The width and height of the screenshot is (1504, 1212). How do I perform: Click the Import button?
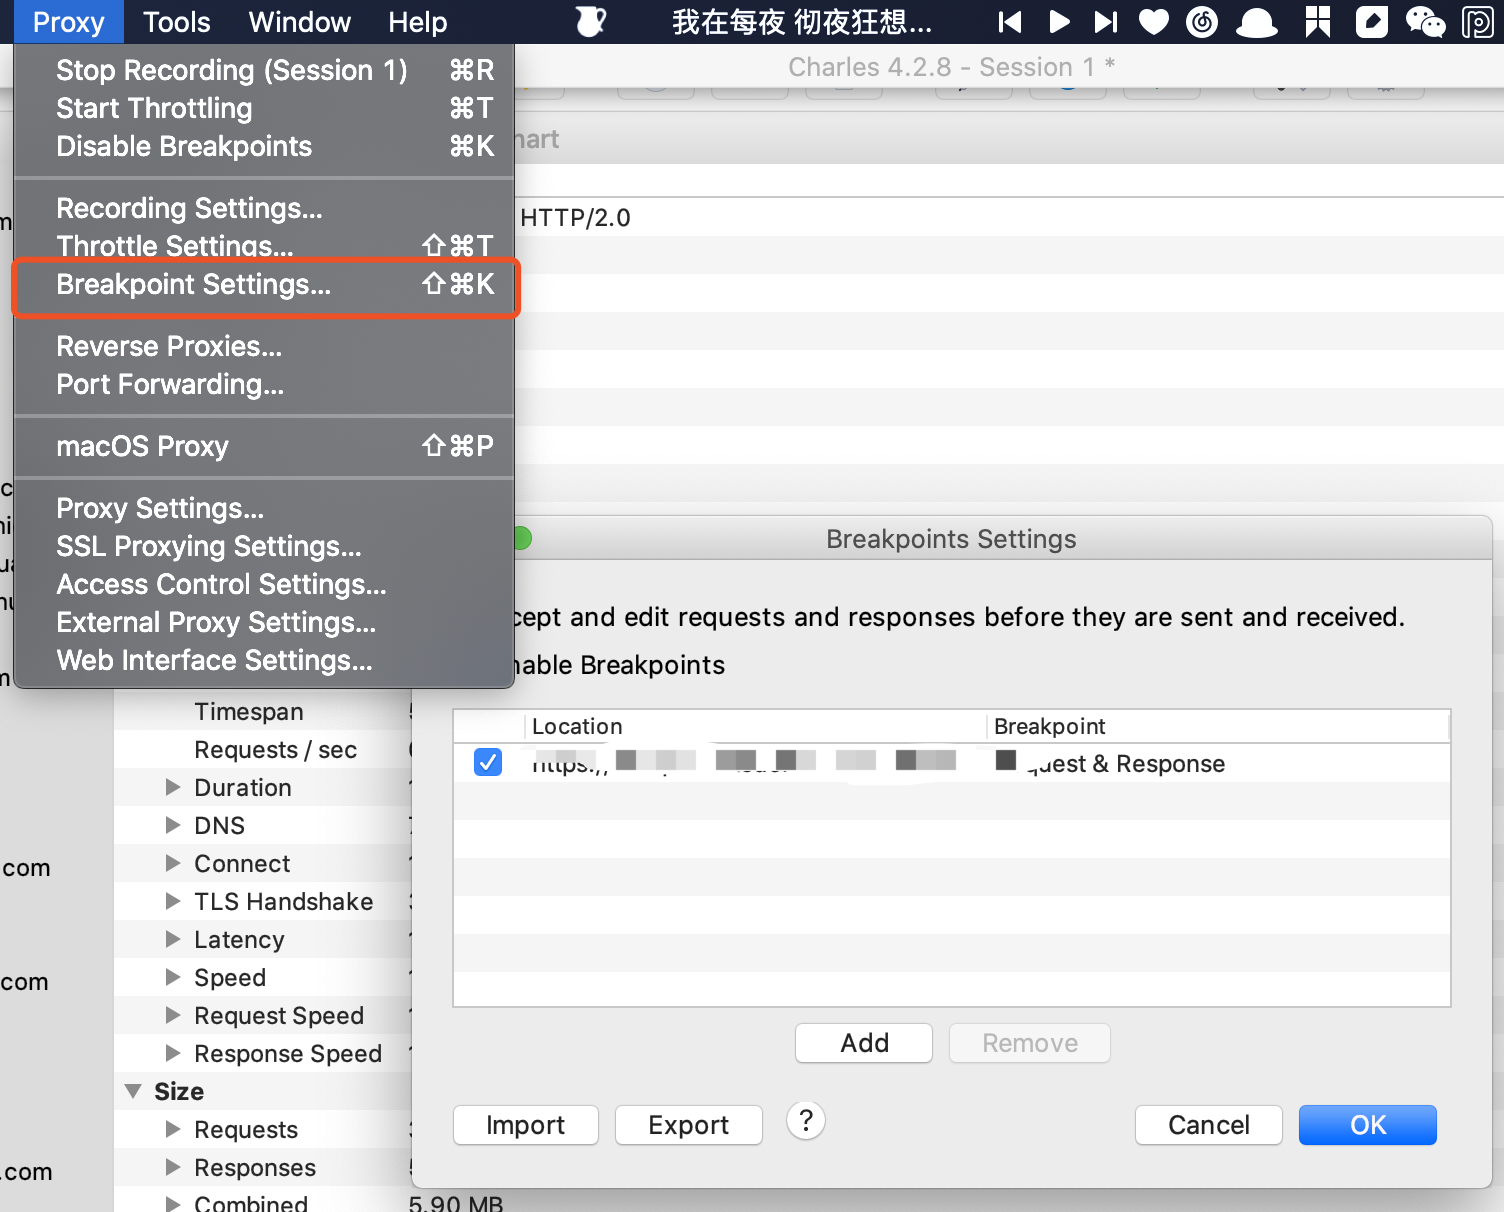click(x=526, y=1125)
